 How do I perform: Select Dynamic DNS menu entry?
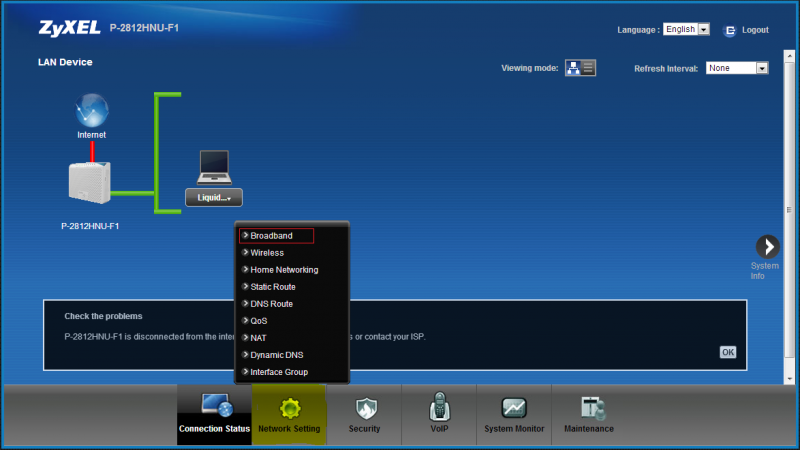277,355
